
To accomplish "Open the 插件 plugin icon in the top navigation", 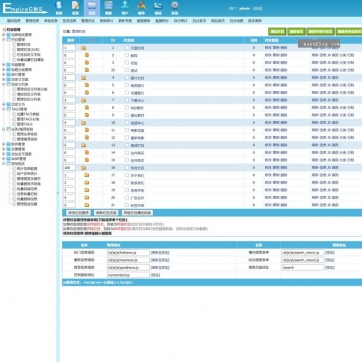I will point(141,6).
